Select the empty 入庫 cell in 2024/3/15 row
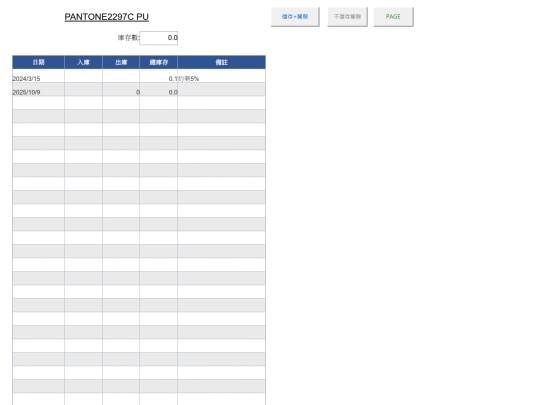This screenshot has width=540, height=405. tap(83, 76)
